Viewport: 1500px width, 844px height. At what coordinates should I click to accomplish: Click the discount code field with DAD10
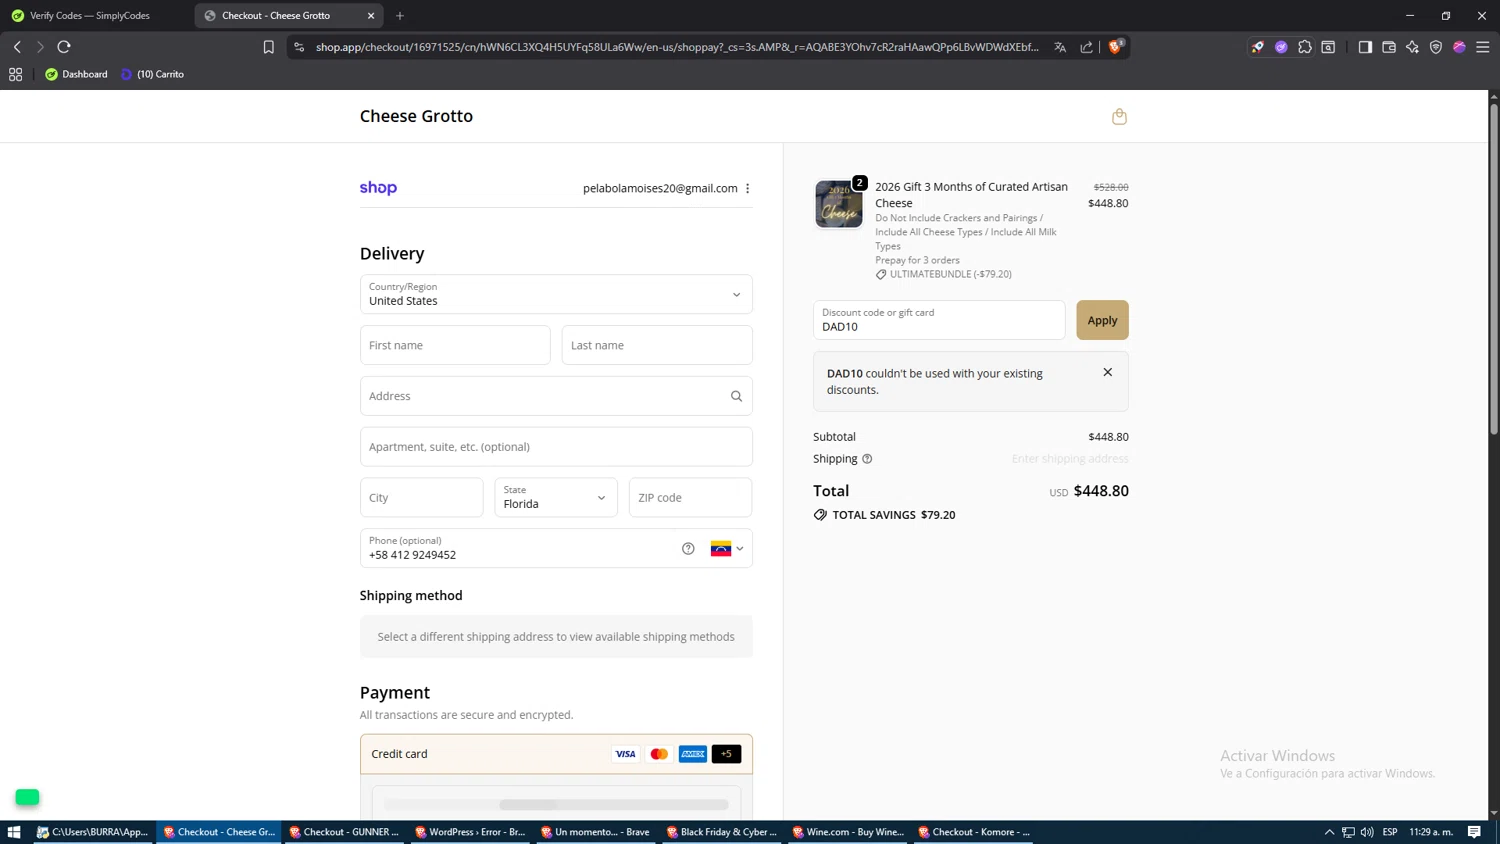coord(939,320)
